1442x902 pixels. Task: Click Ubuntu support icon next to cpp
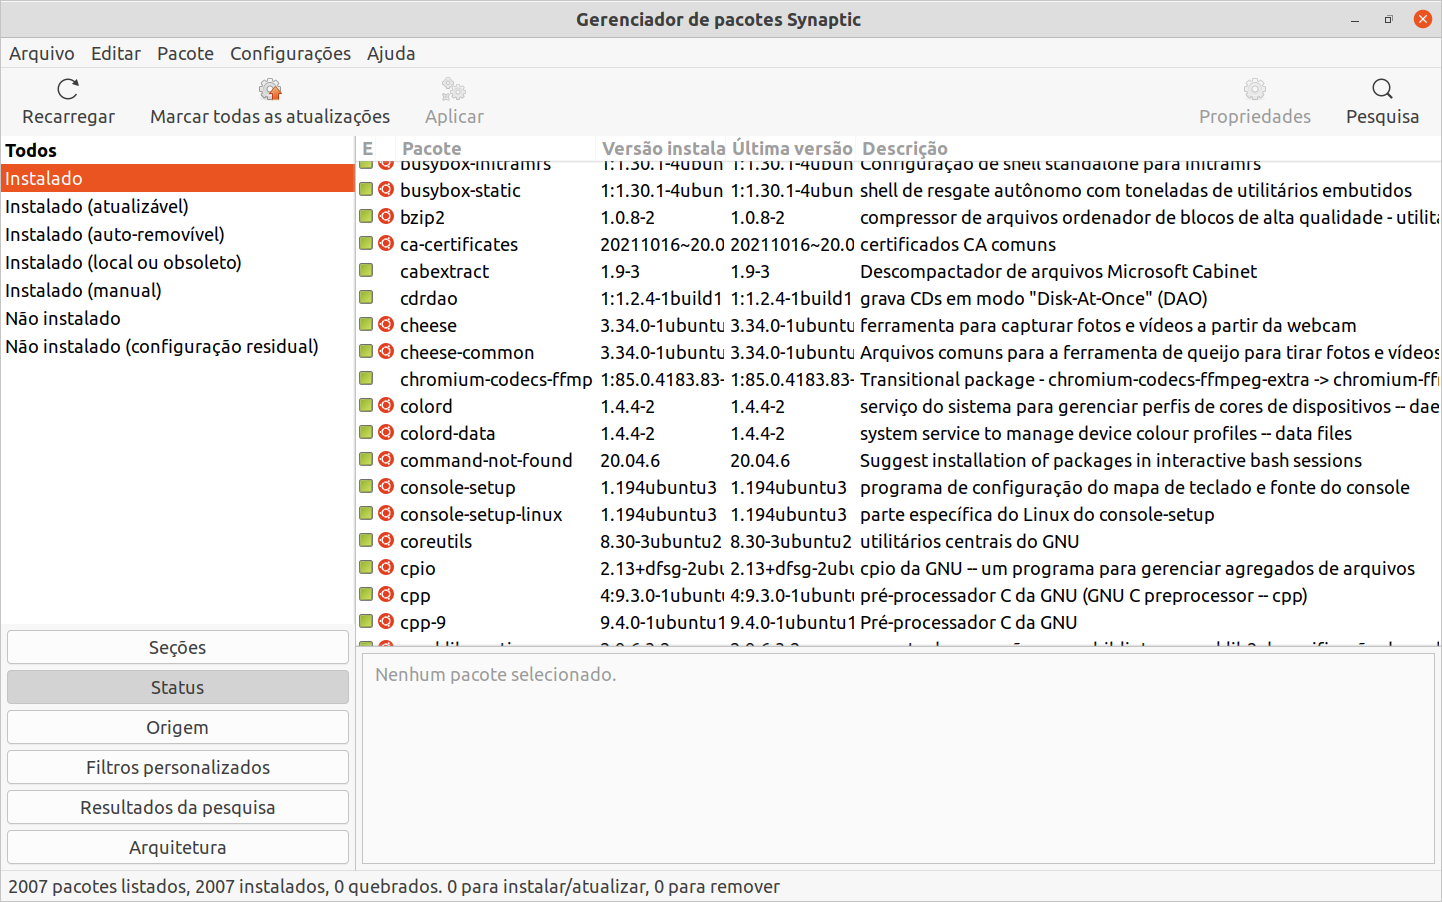click(x=386, y=594)
